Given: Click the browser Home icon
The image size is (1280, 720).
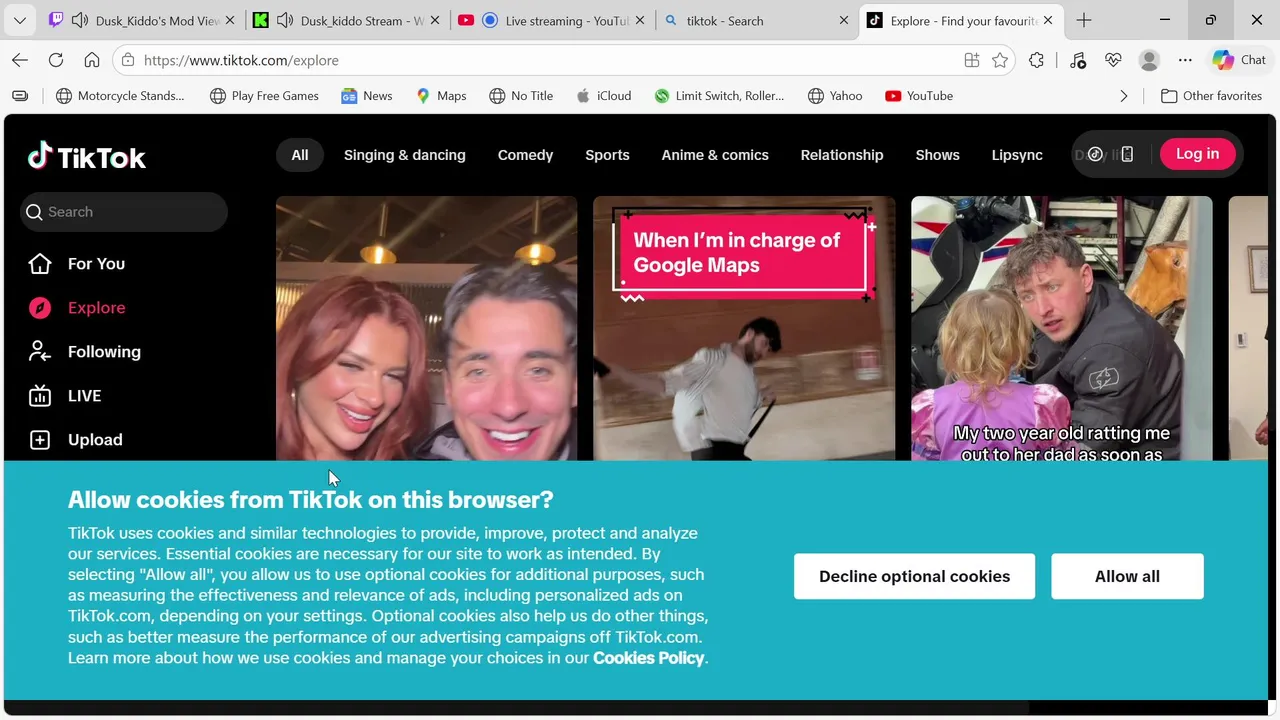Looking at the screenshot, I should click(92, 60).
